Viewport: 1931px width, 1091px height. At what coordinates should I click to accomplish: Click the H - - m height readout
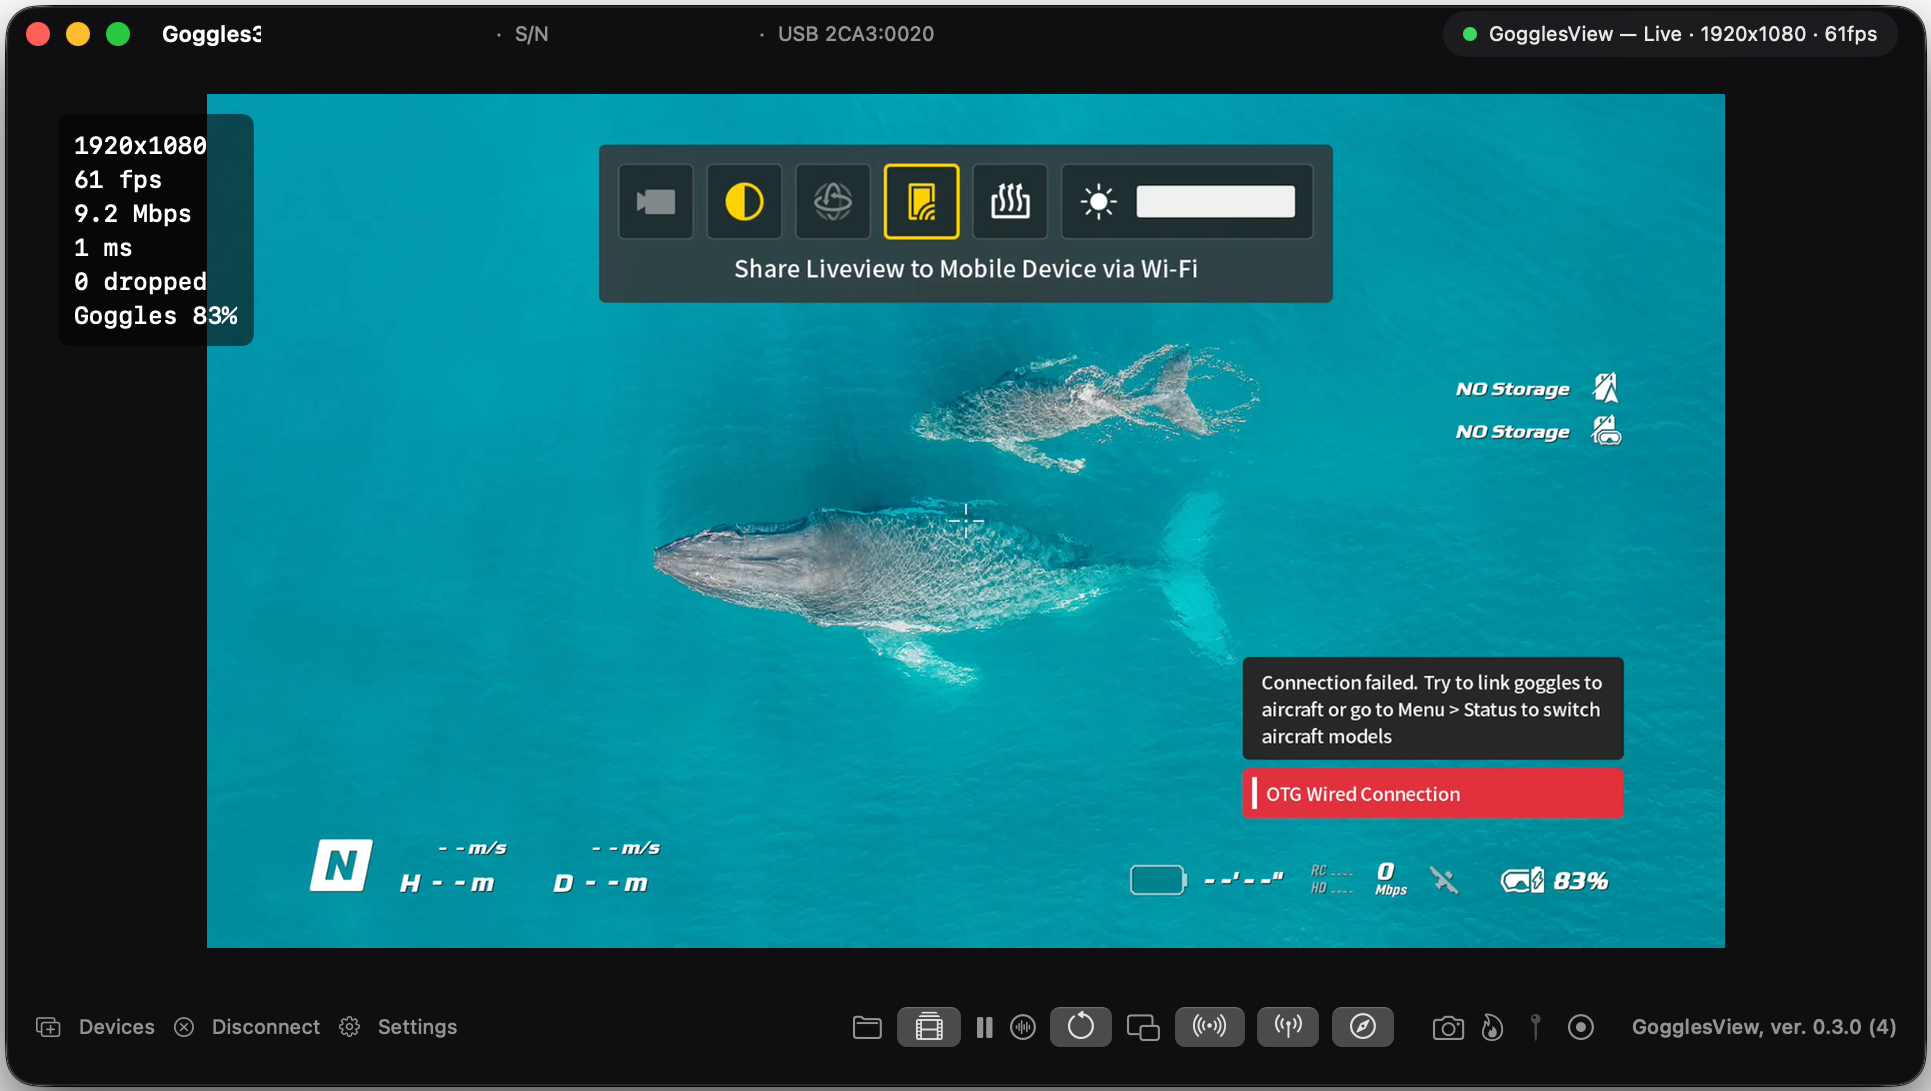[447, 883]
